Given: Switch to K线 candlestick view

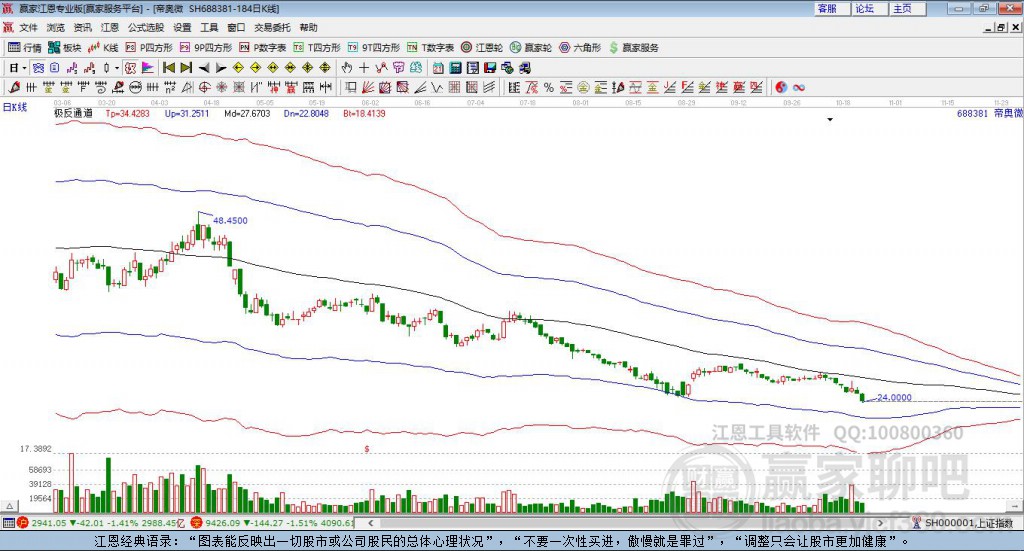Looking at the screenshot, I should pos(103,48).
